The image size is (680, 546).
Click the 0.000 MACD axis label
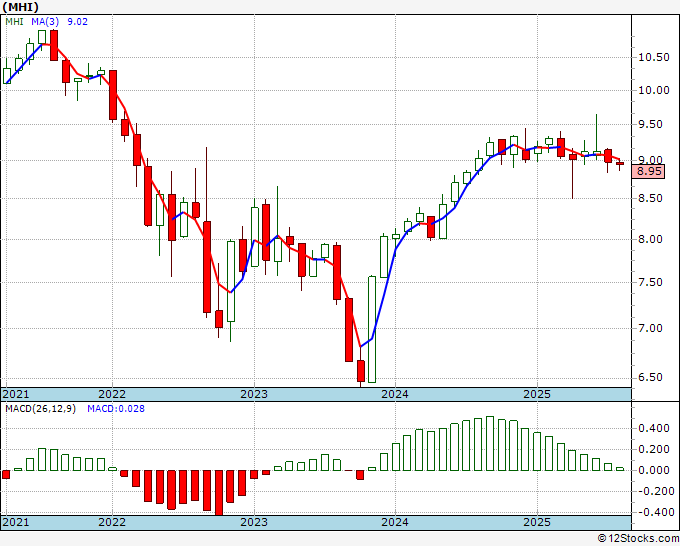(x=654, y=470)
